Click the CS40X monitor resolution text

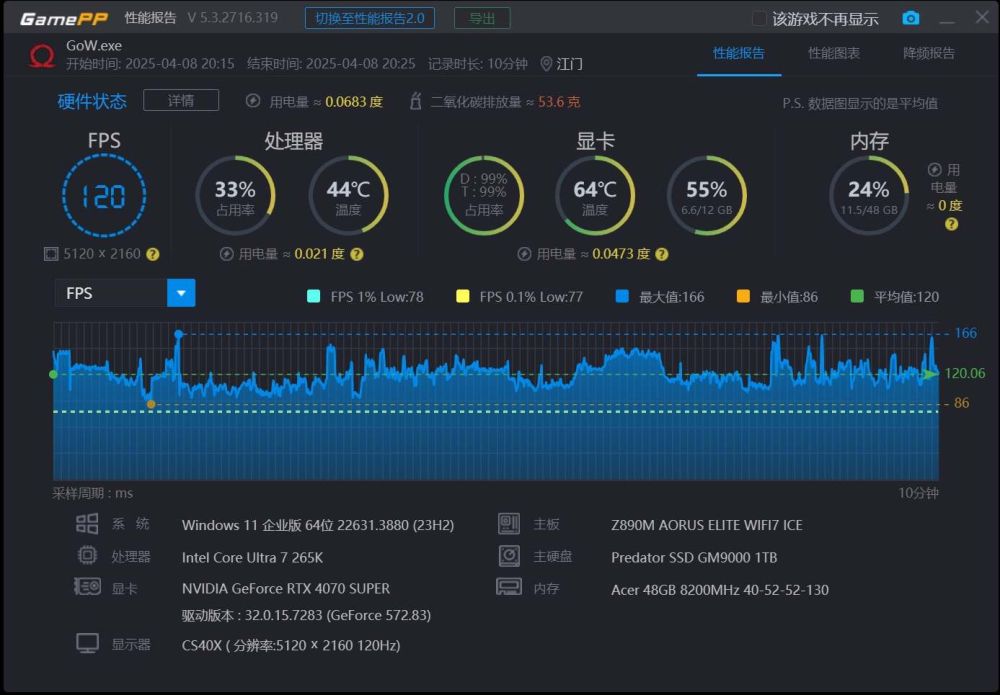tap(291, 645)
